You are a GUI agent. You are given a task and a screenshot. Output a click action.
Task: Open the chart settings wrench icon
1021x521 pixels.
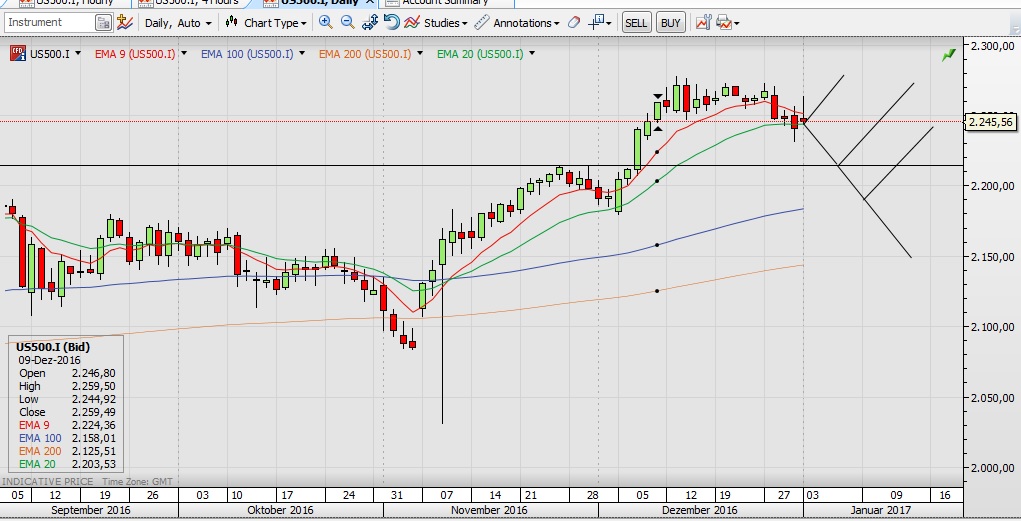tap(703, 23)
